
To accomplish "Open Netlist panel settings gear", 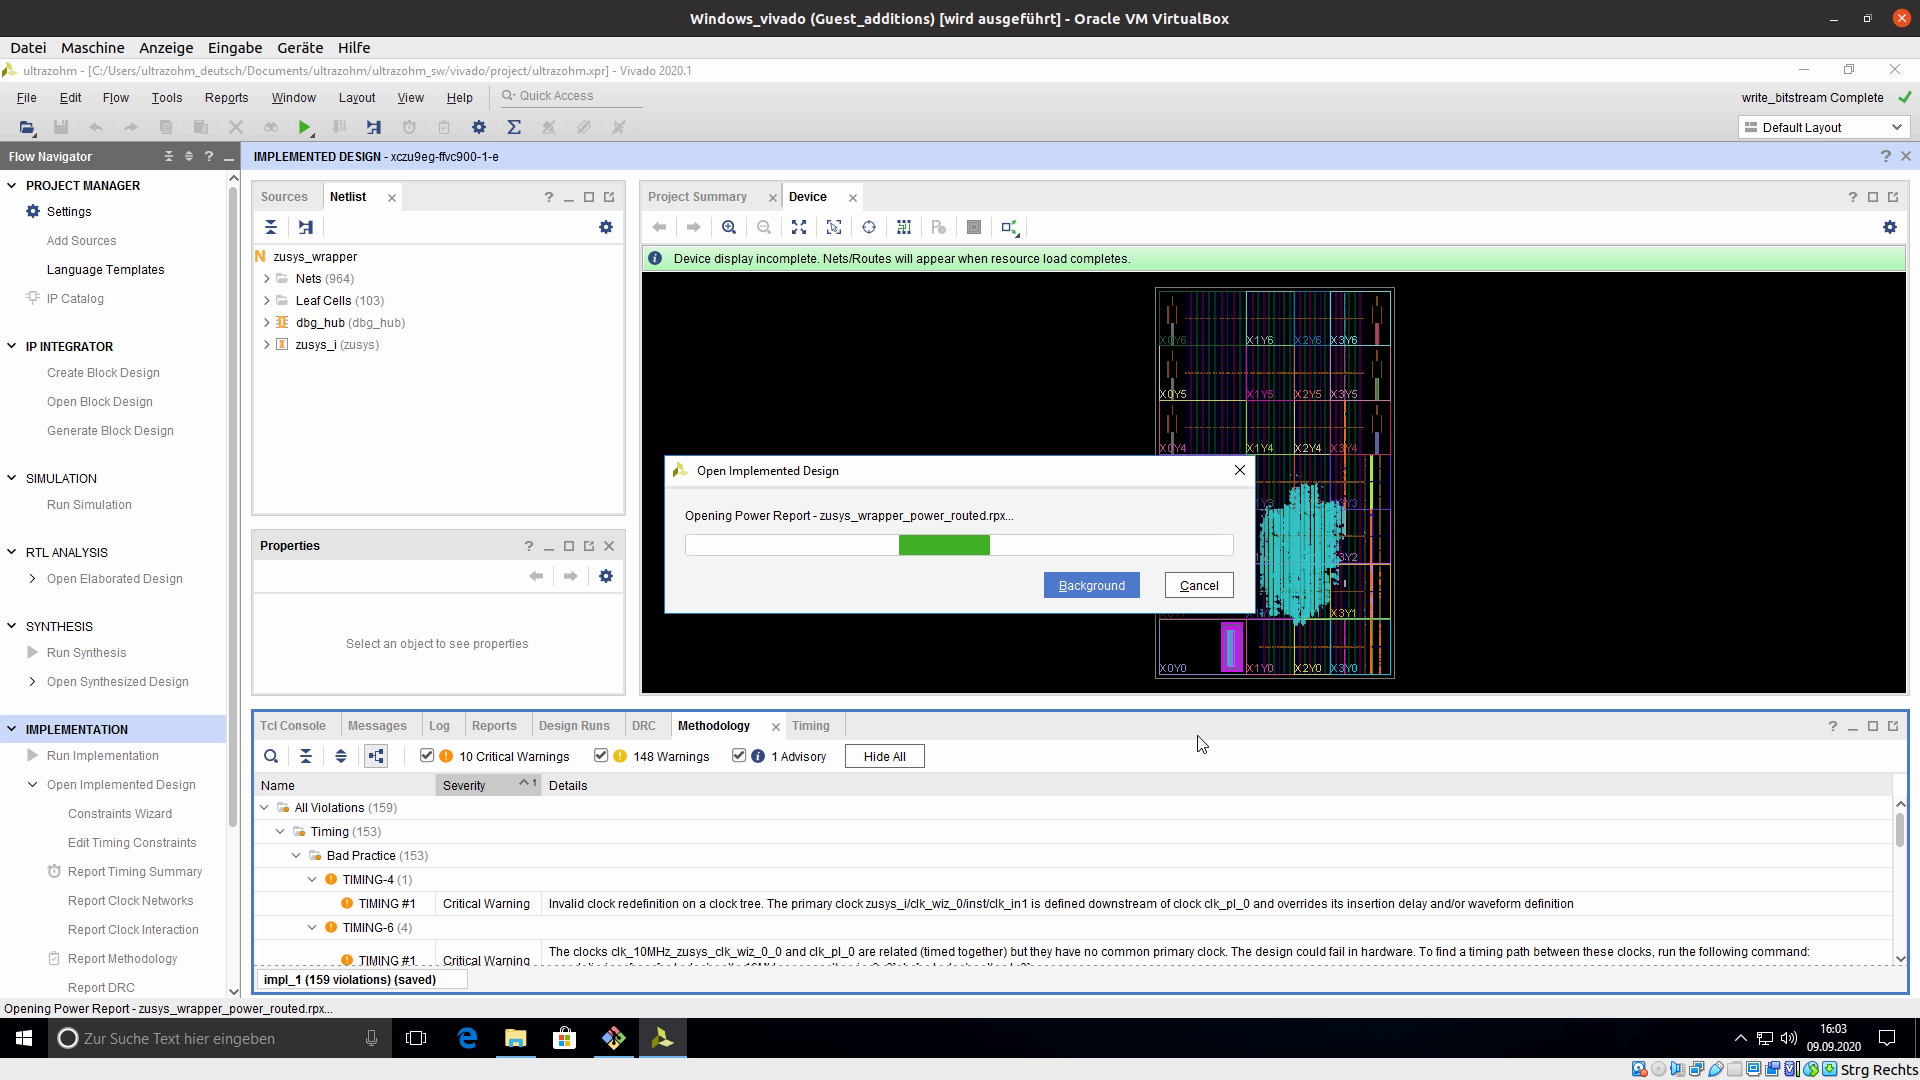I will click(x=605, y=228).
